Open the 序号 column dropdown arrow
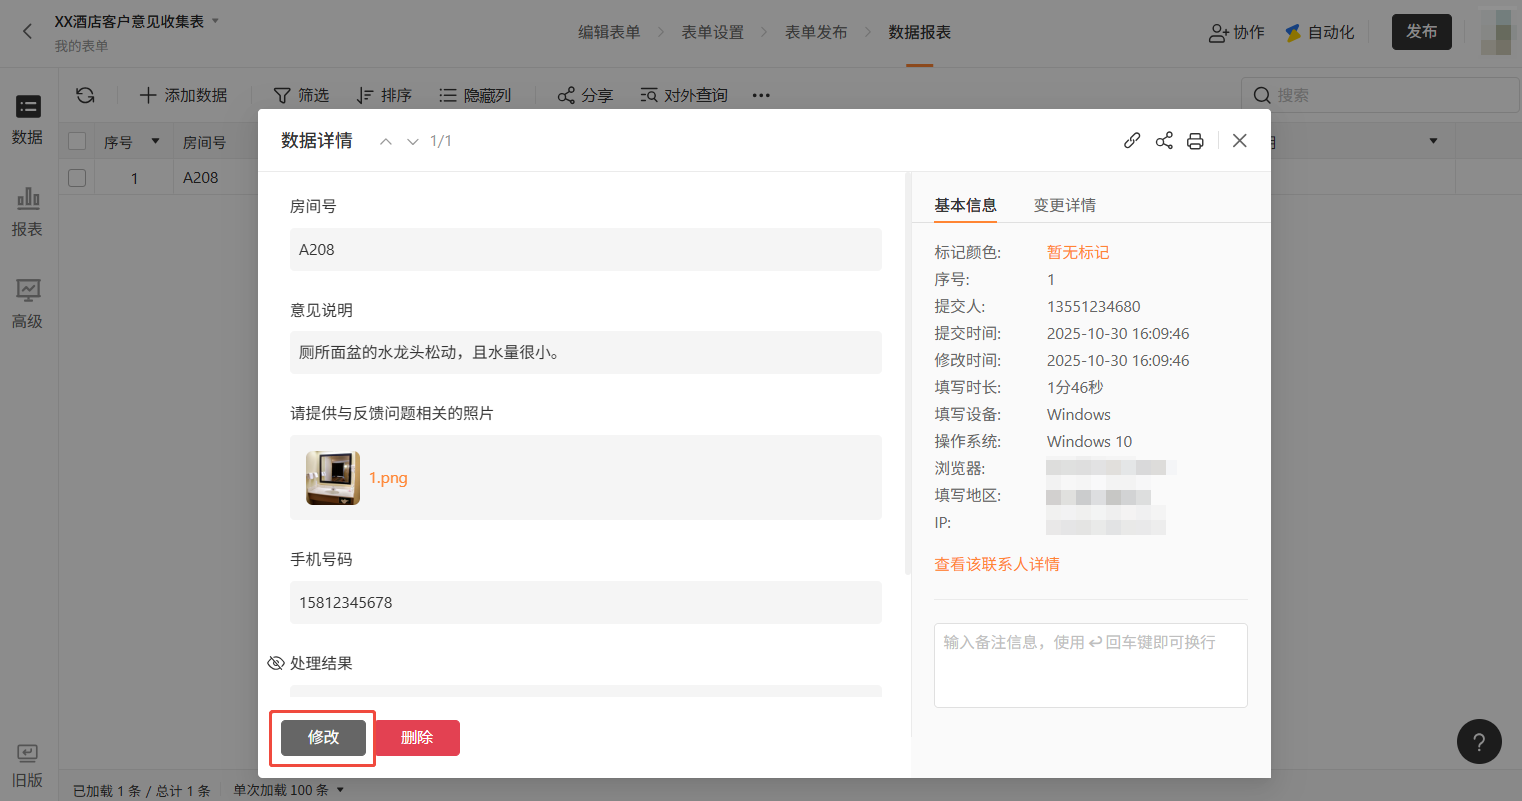This screenshot has height=801, width=1522. tap(155, 142)
